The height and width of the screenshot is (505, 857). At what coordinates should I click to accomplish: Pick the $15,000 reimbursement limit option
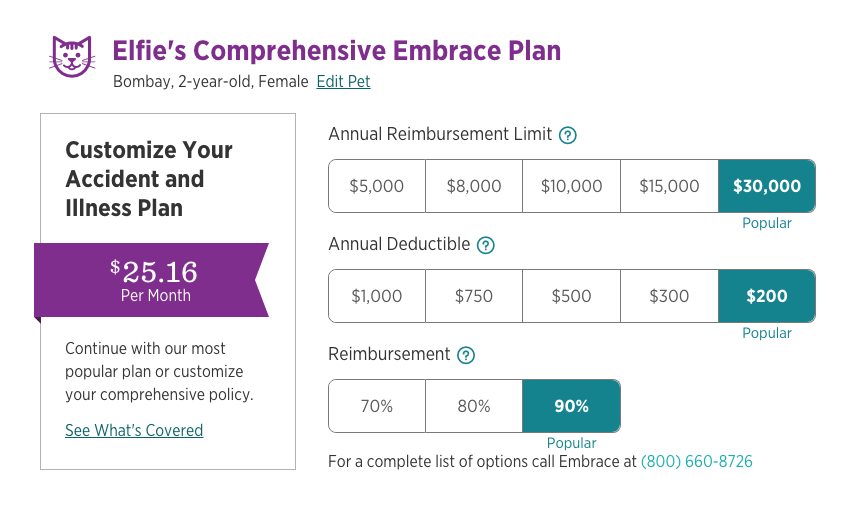(669, 186)
